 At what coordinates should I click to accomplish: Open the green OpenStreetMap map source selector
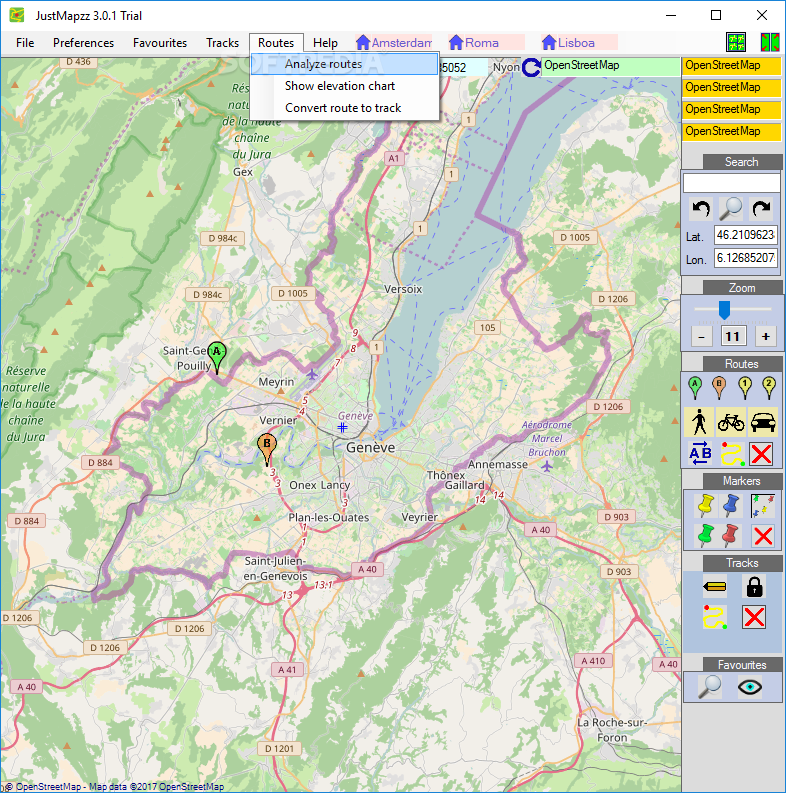point(610,66)
